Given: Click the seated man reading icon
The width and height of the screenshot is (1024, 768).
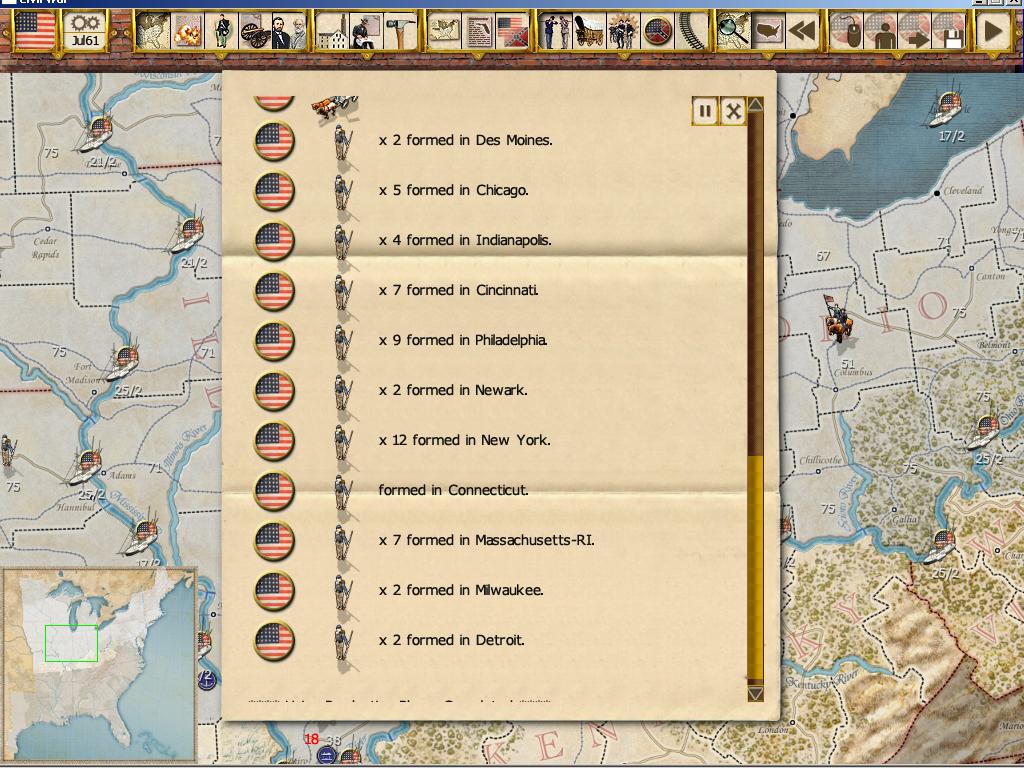Looking at the screenshot, I should point(366,31).
